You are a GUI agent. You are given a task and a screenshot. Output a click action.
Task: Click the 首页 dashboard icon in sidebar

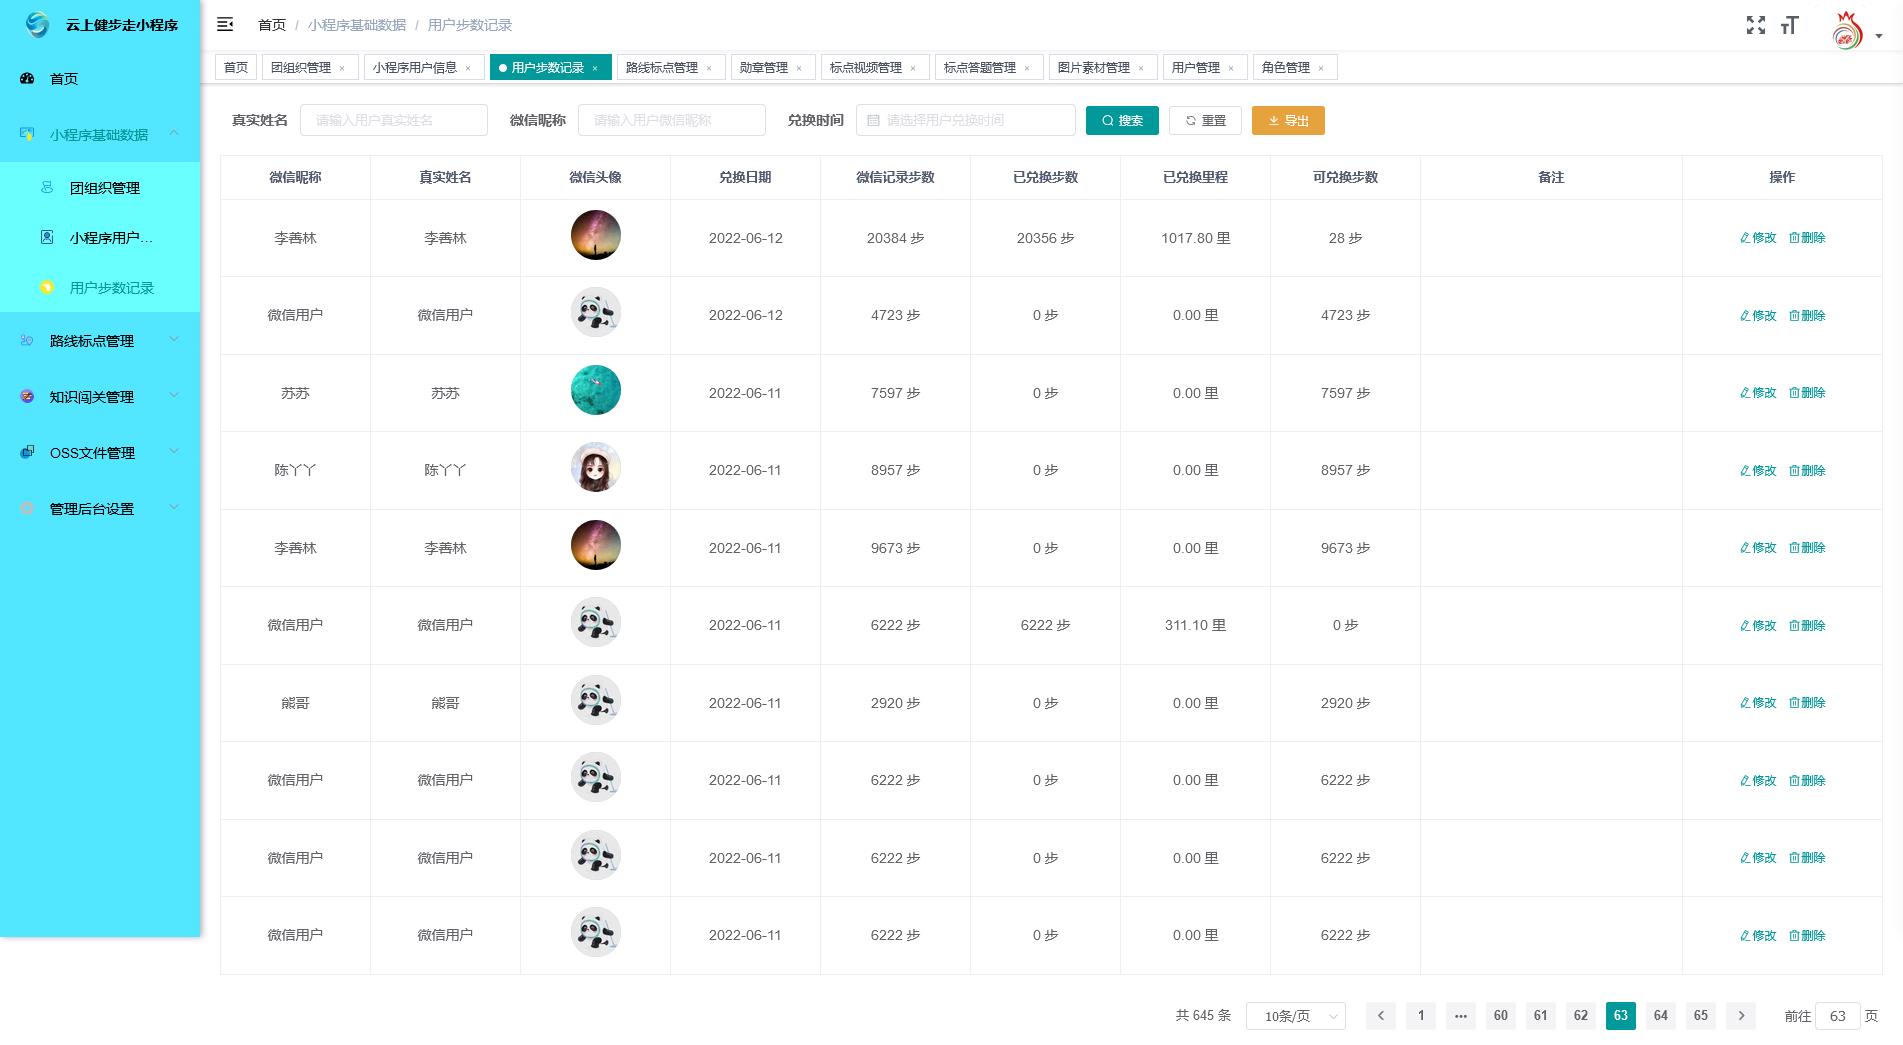(x=28, y=78)
